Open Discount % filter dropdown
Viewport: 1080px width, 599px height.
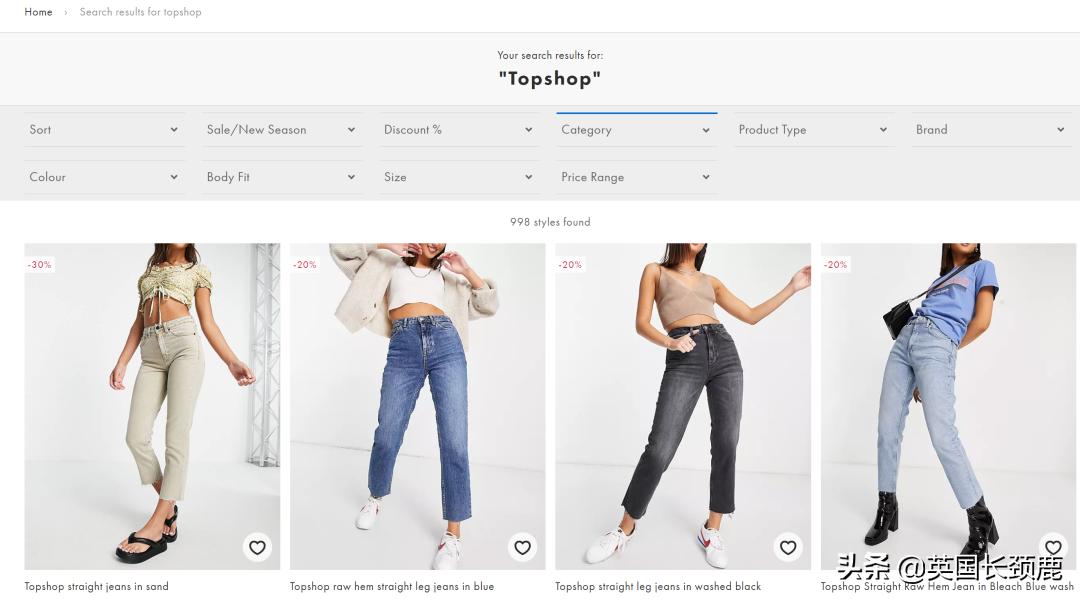(459, 129)
